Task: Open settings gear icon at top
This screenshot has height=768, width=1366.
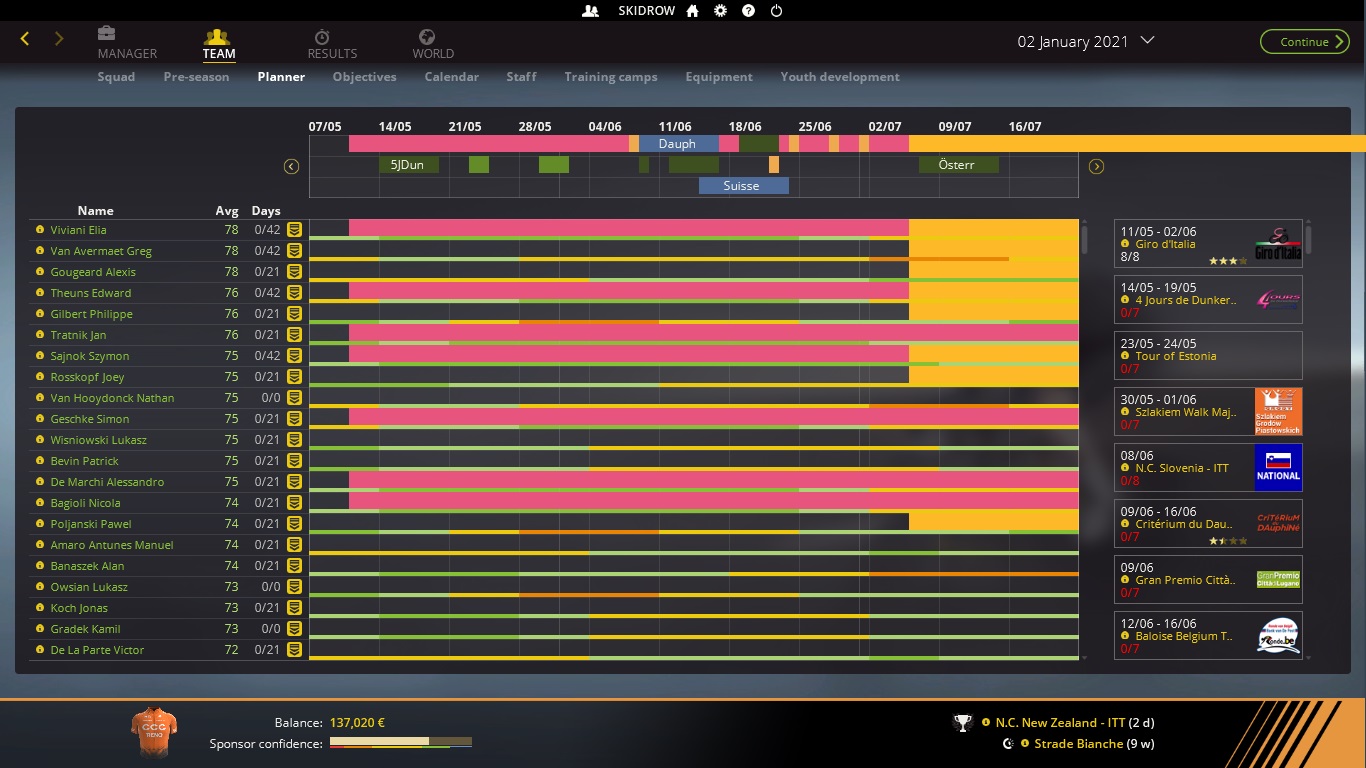Action: [720, 11]
